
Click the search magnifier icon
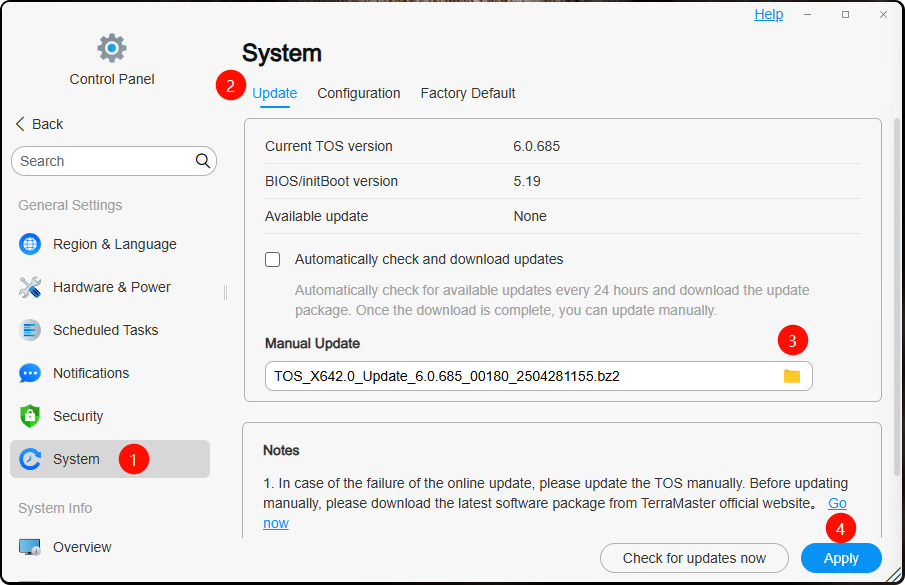(203, 161)
